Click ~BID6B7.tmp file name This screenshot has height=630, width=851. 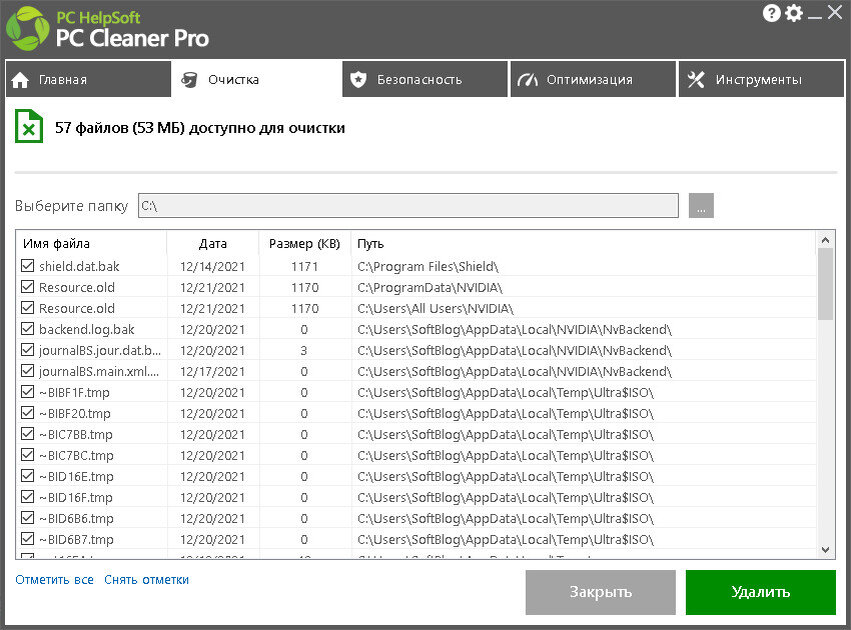coord(77,539)
